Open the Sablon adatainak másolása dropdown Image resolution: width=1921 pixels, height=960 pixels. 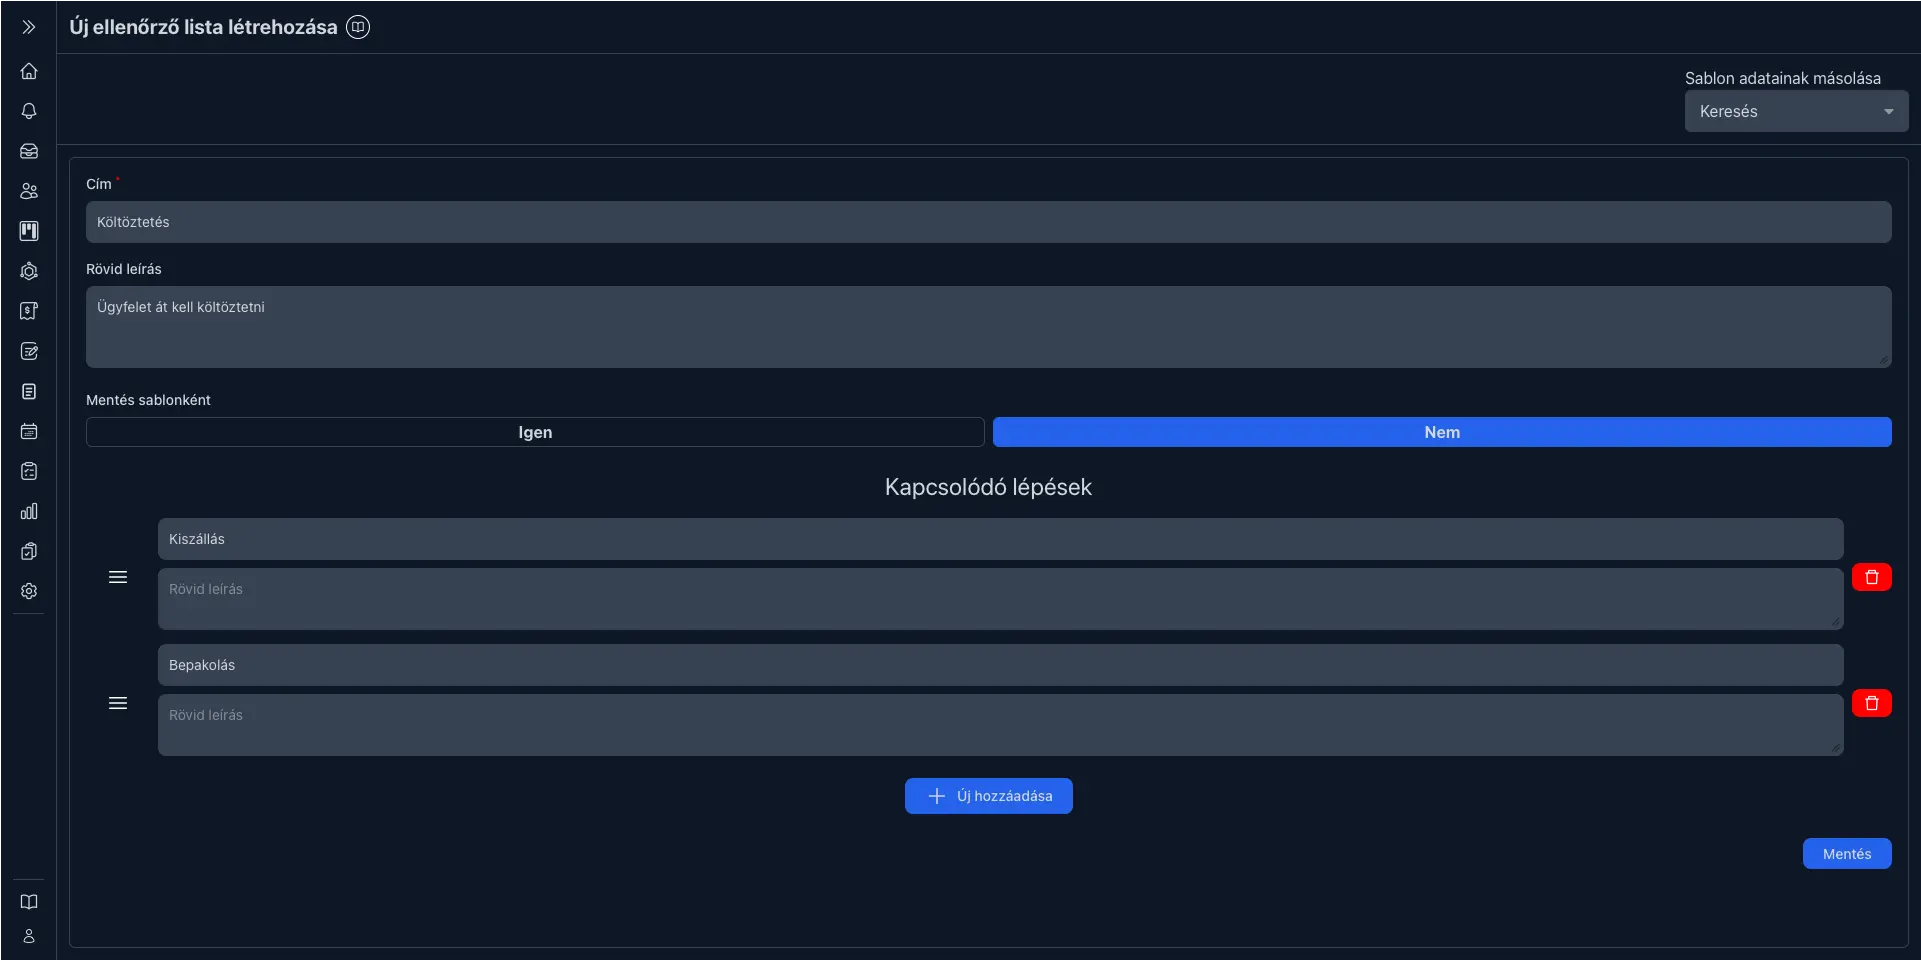[x=1796, y=111]
